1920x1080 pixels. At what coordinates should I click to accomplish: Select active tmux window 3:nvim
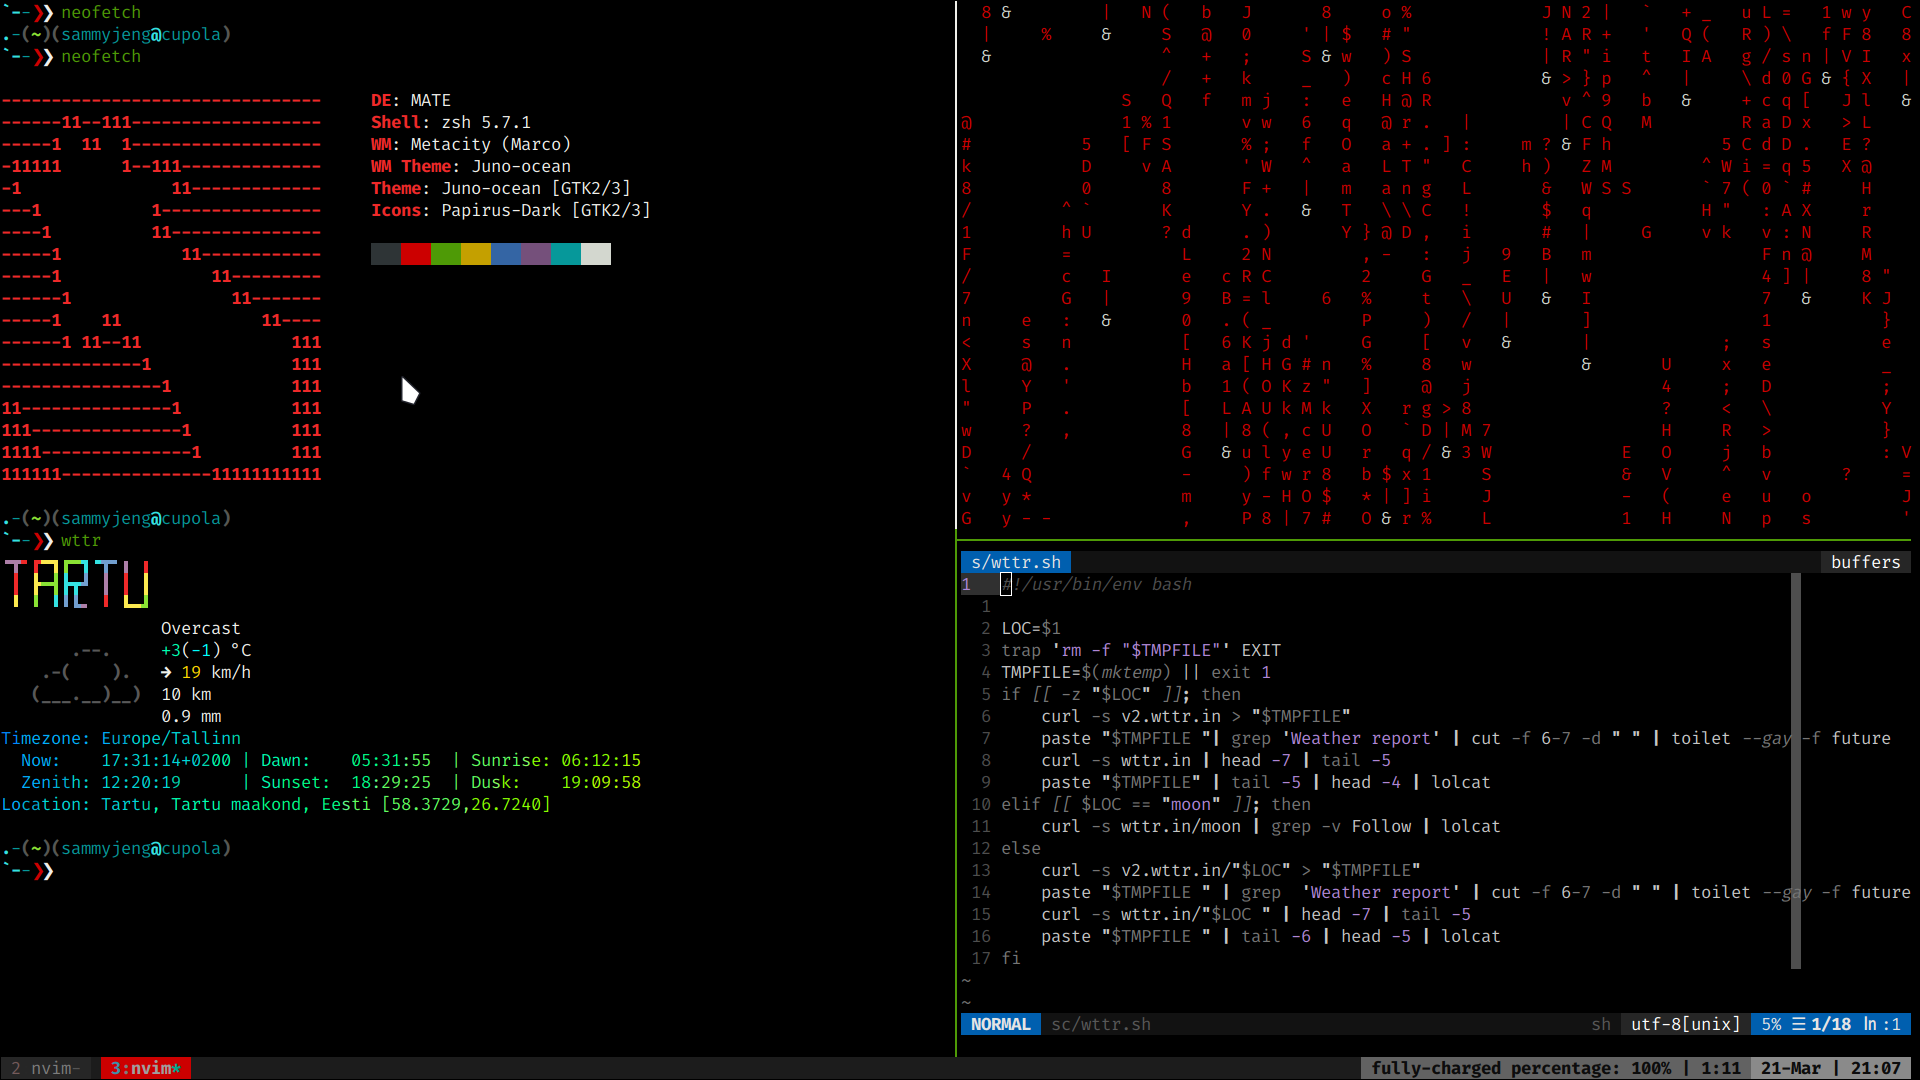click(x=145, y=1068)
